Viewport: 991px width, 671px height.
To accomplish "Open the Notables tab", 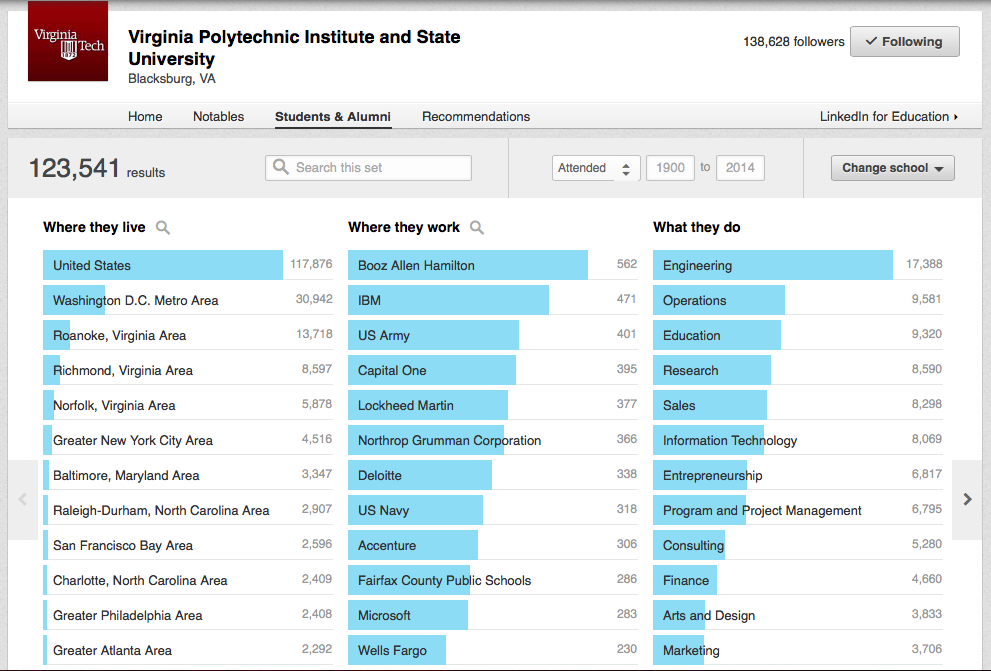I will pyautogui.click(x=218, y=116).
